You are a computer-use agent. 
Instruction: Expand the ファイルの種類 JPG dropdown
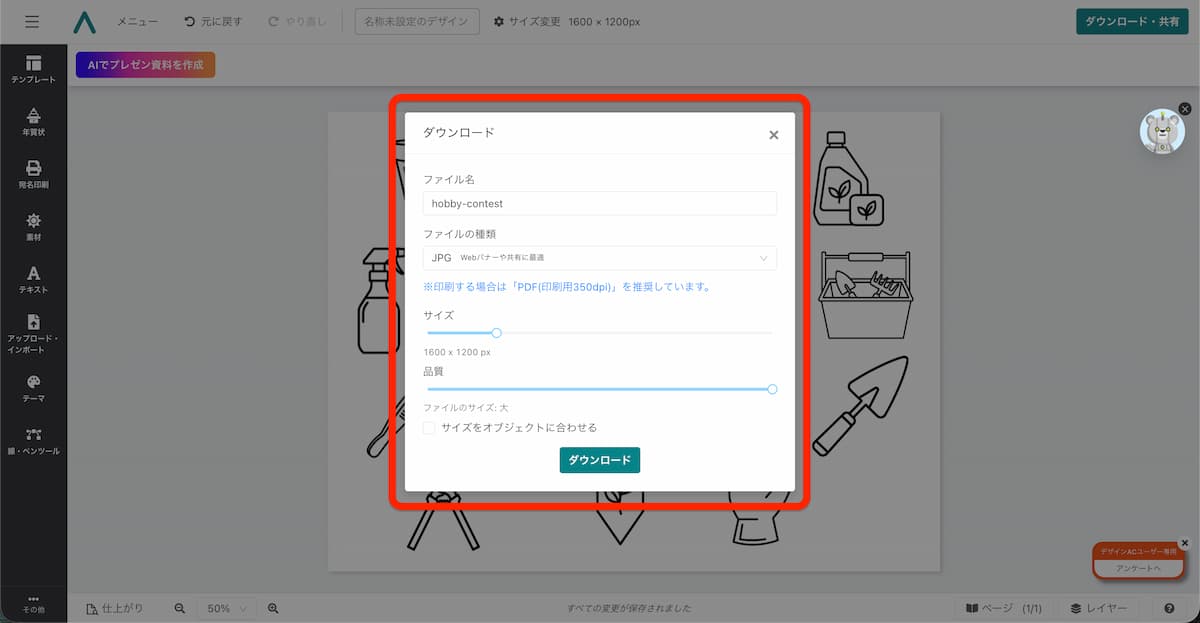[x=599, y=258]
